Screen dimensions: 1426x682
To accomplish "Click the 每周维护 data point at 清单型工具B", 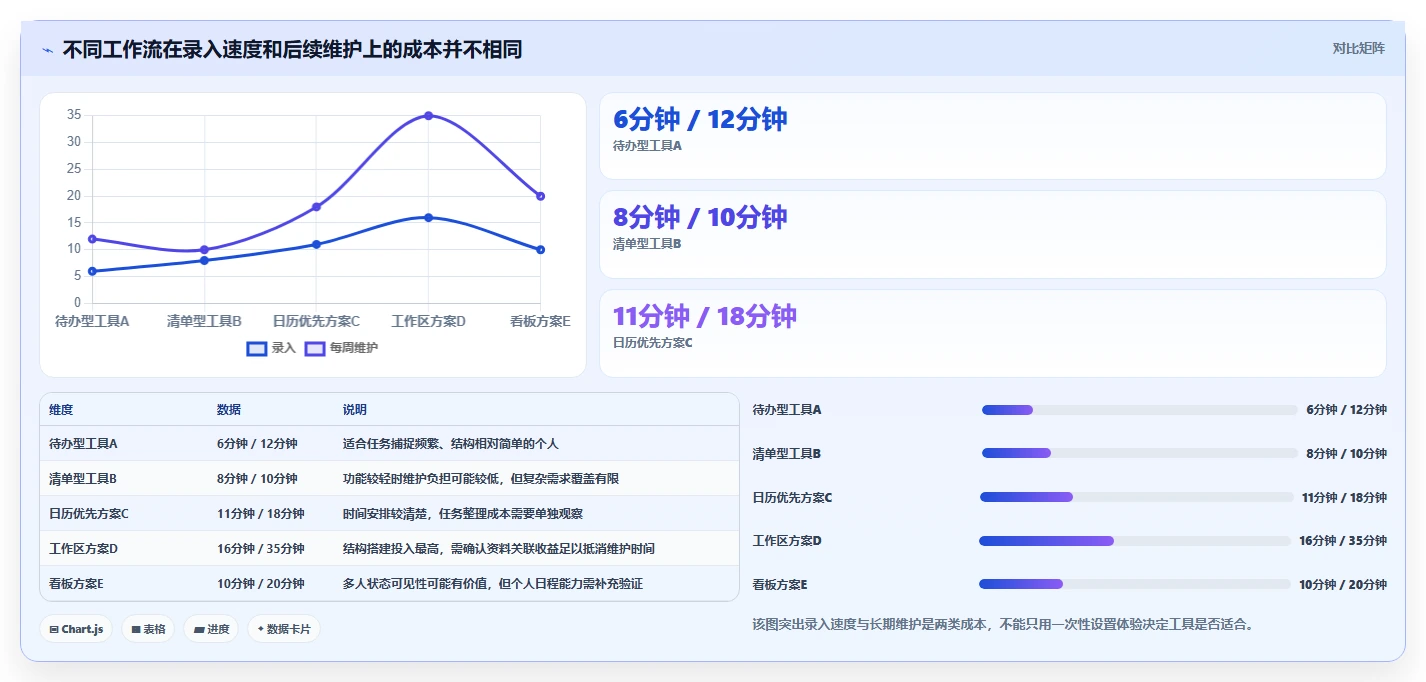I will click(x=204, y=250).
